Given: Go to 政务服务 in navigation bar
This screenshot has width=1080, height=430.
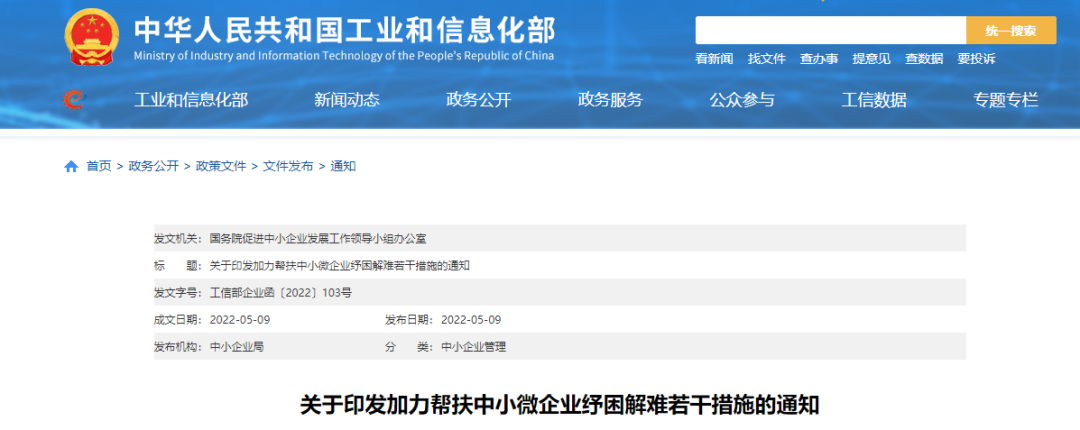Looking at the screenshot, I should (x=610, y=99).
